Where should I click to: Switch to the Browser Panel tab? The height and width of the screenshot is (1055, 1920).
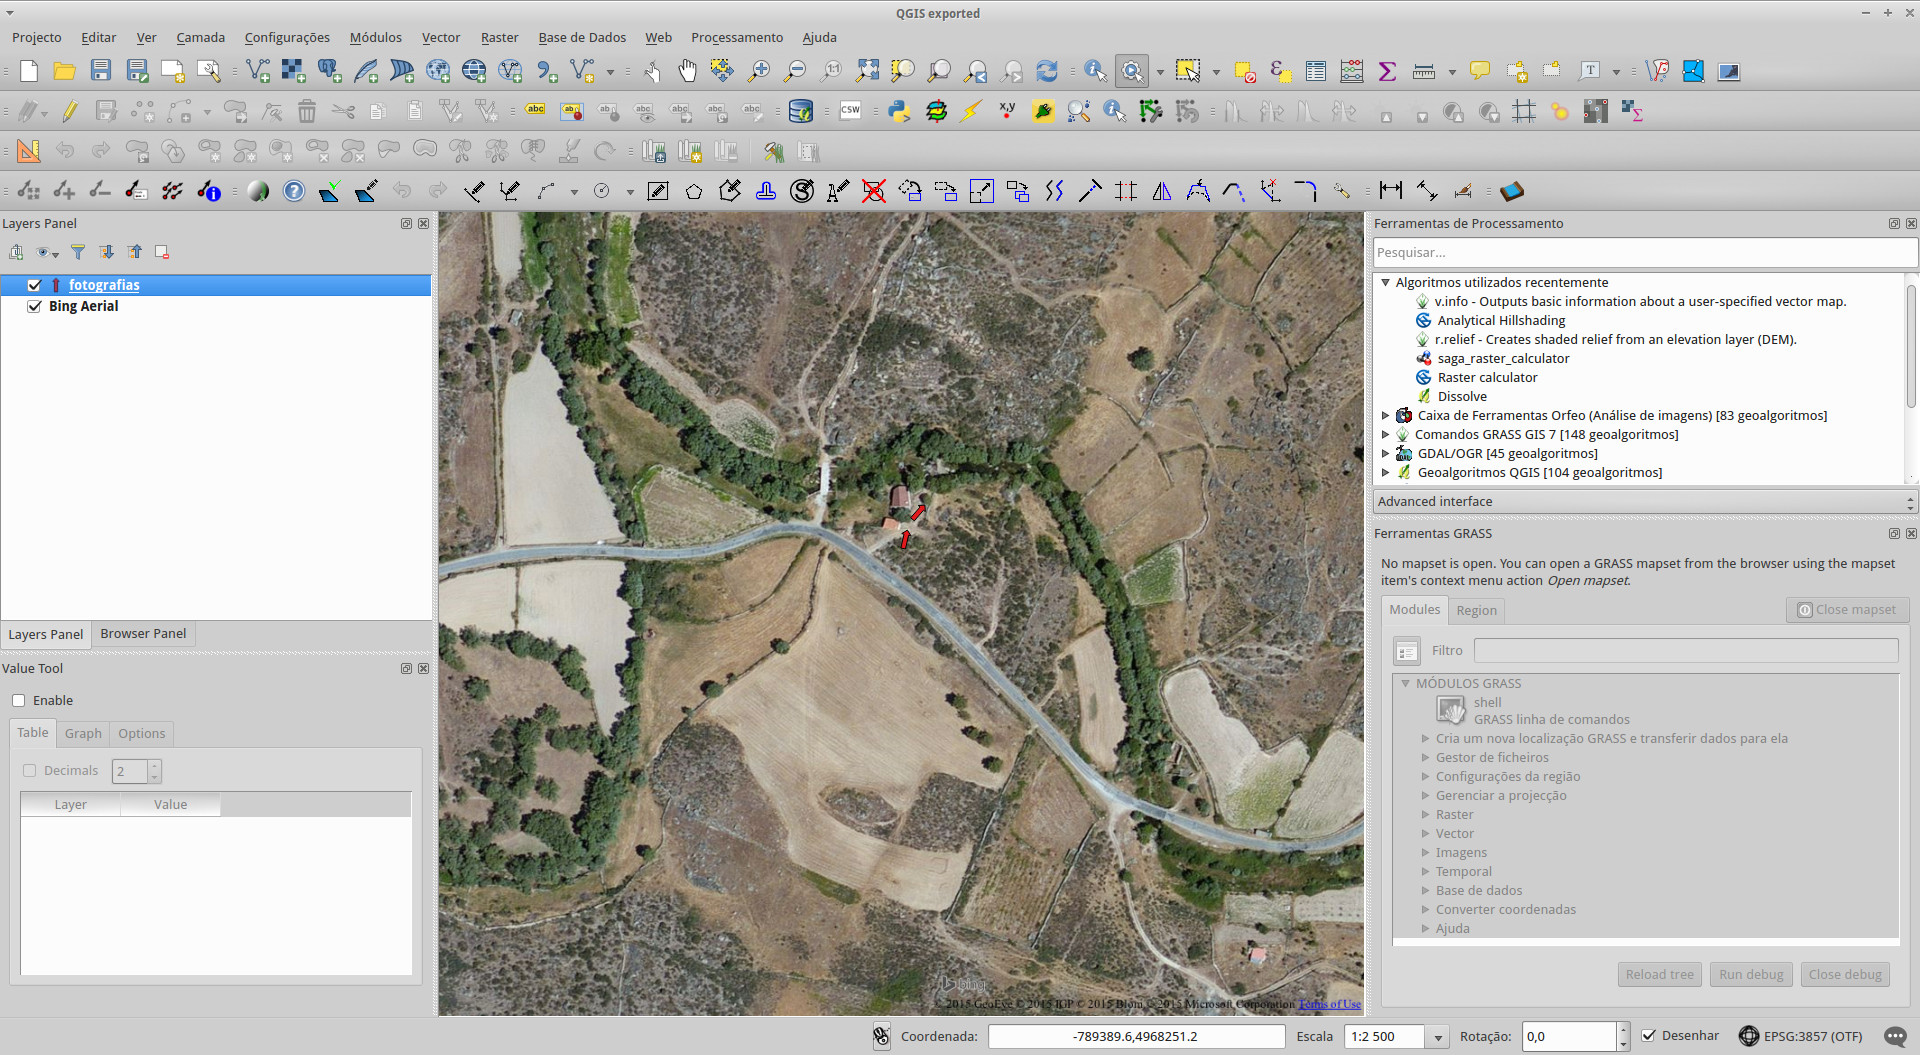pos(142,633)
